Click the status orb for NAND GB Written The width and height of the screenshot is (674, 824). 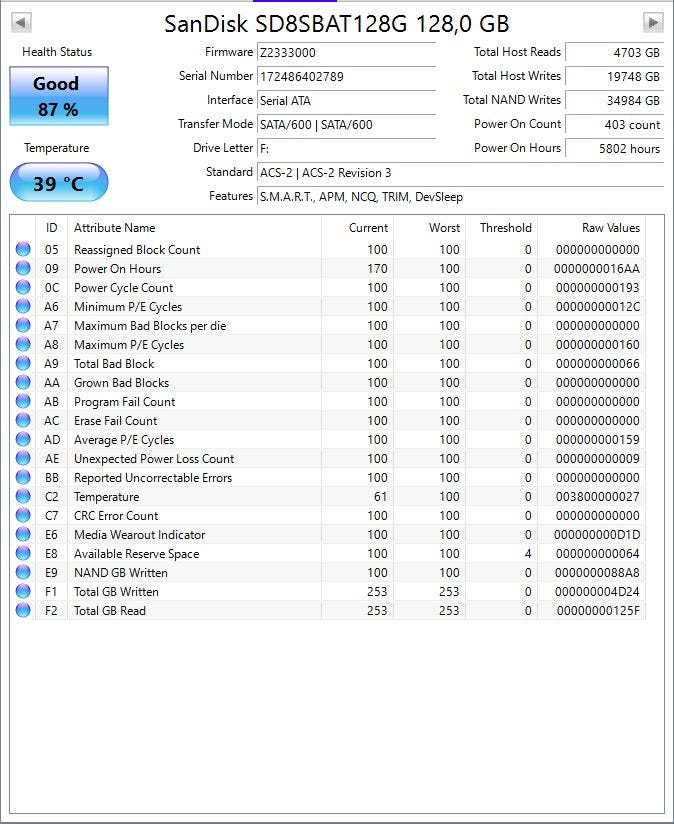[23, 572]
